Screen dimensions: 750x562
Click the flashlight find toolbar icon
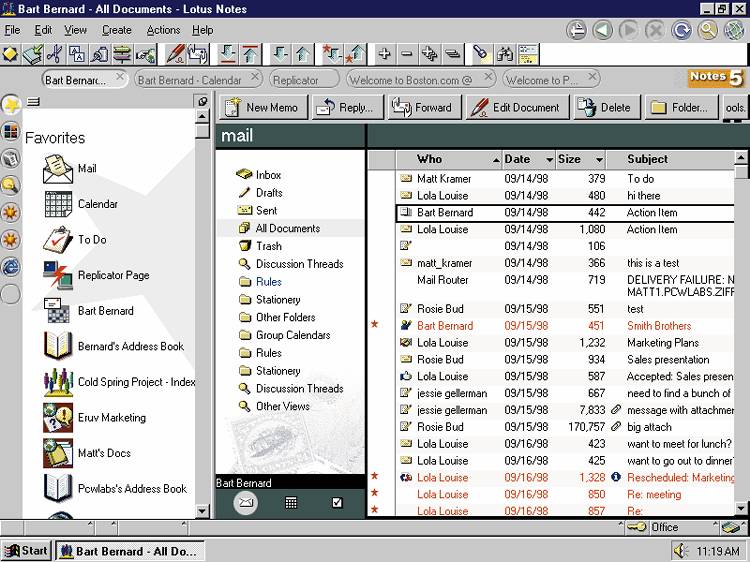coord(481,54)
